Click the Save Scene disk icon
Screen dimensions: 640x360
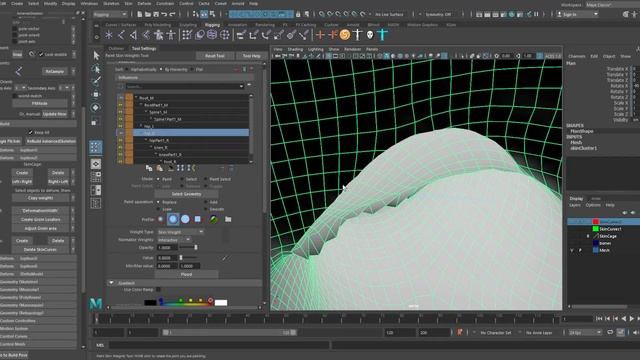[156, 14]
